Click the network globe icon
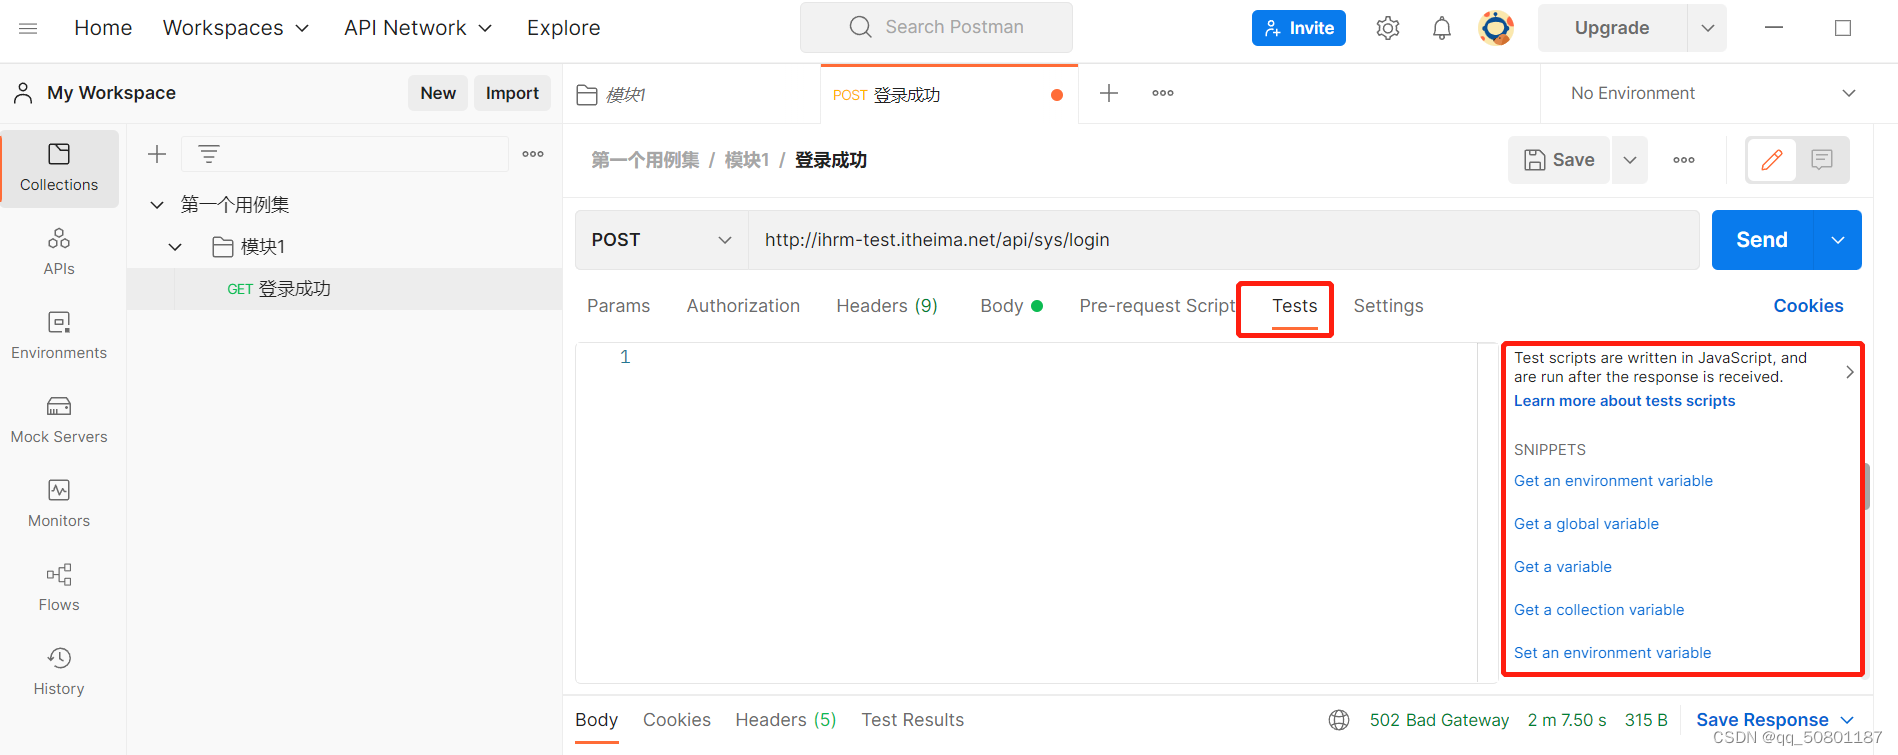The height and width of the screenshot is (755, 1898). point(1339,720)
